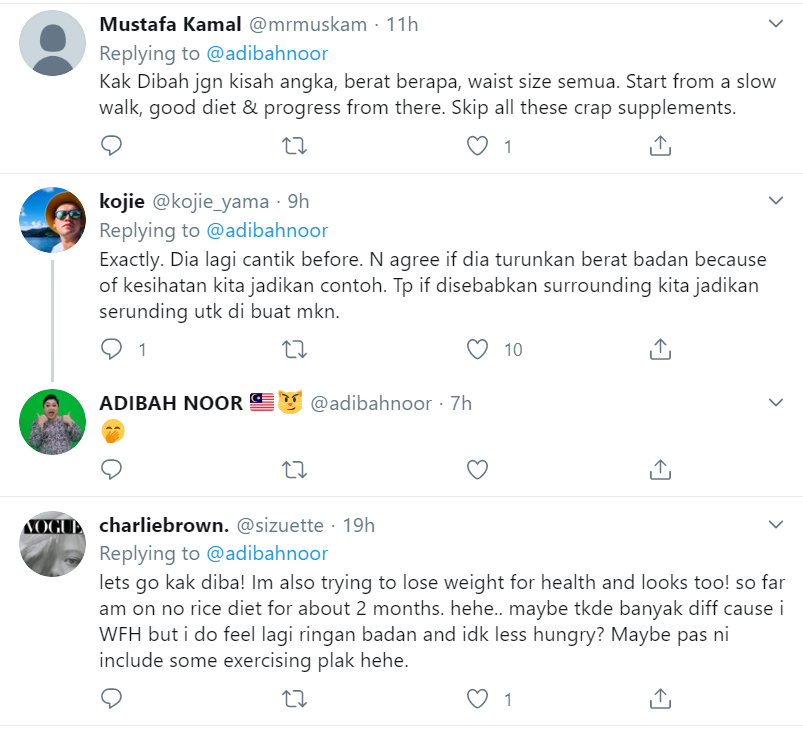This screenshot has width=803, height=730.
Task: Open options chevron on charliebrown's tweet
Action: point(775,524)
